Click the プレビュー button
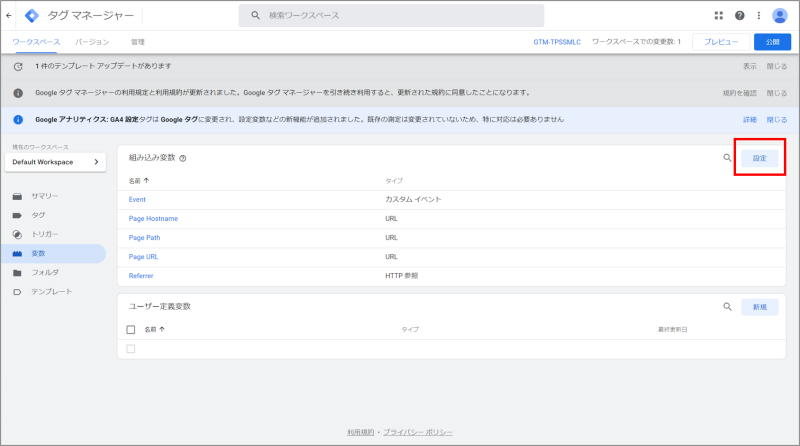 click(721, 42)
